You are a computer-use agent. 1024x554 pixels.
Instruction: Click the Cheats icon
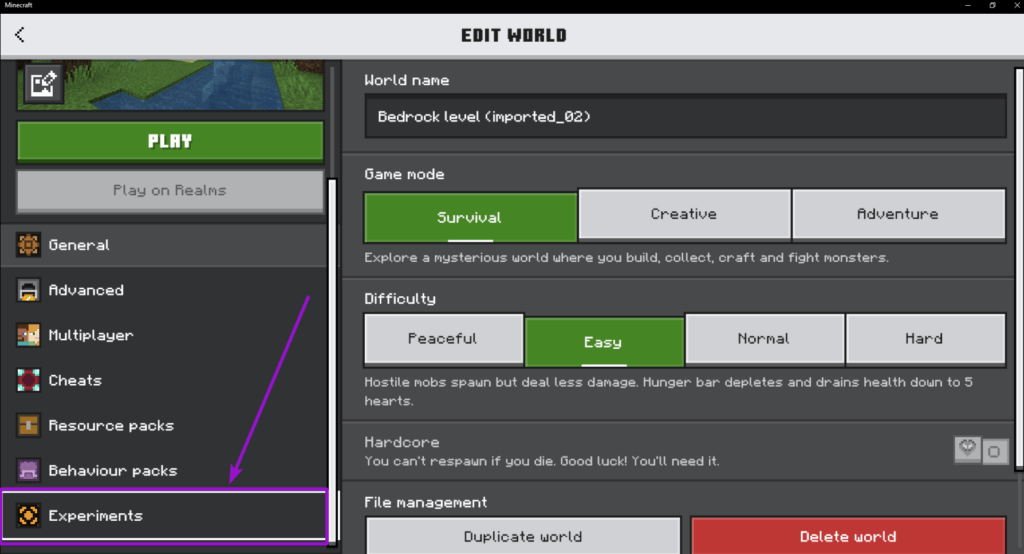pos(28,380)
